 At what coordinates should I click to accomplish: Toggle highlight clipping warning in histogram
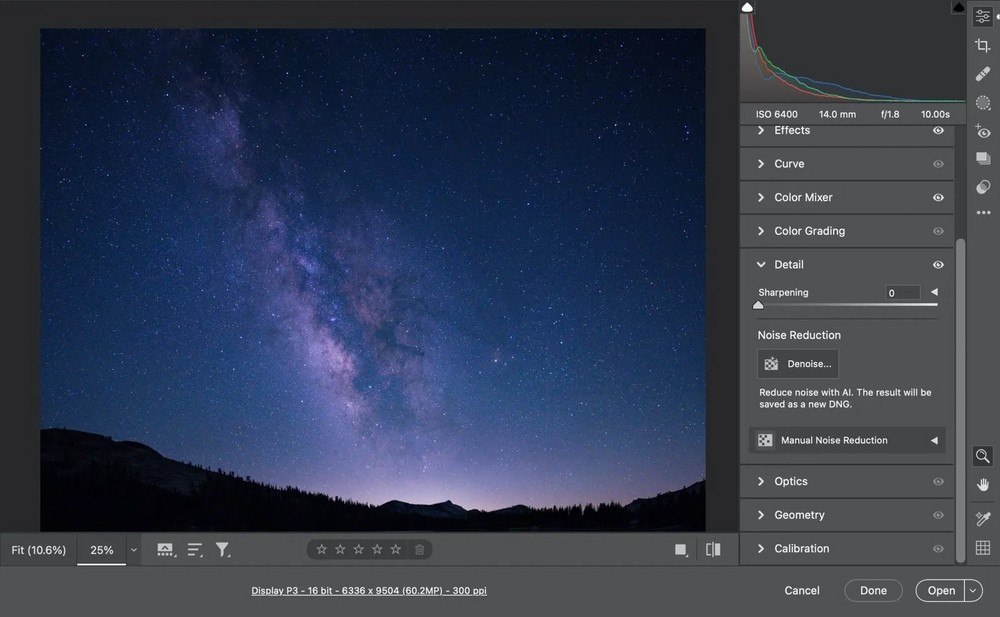pos(958,7)
